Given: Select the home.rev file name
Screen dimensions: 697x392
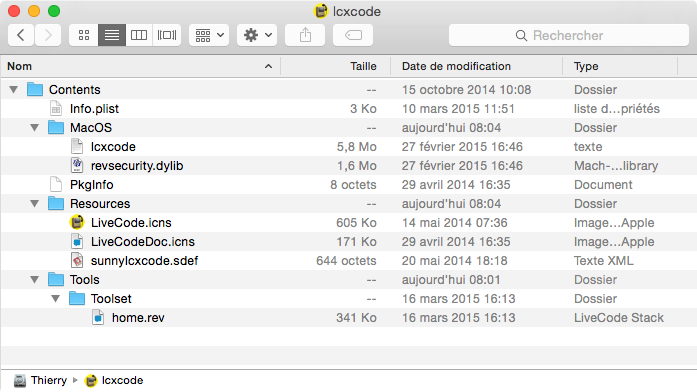Looking at the screenshot, I should coord(138,318).
